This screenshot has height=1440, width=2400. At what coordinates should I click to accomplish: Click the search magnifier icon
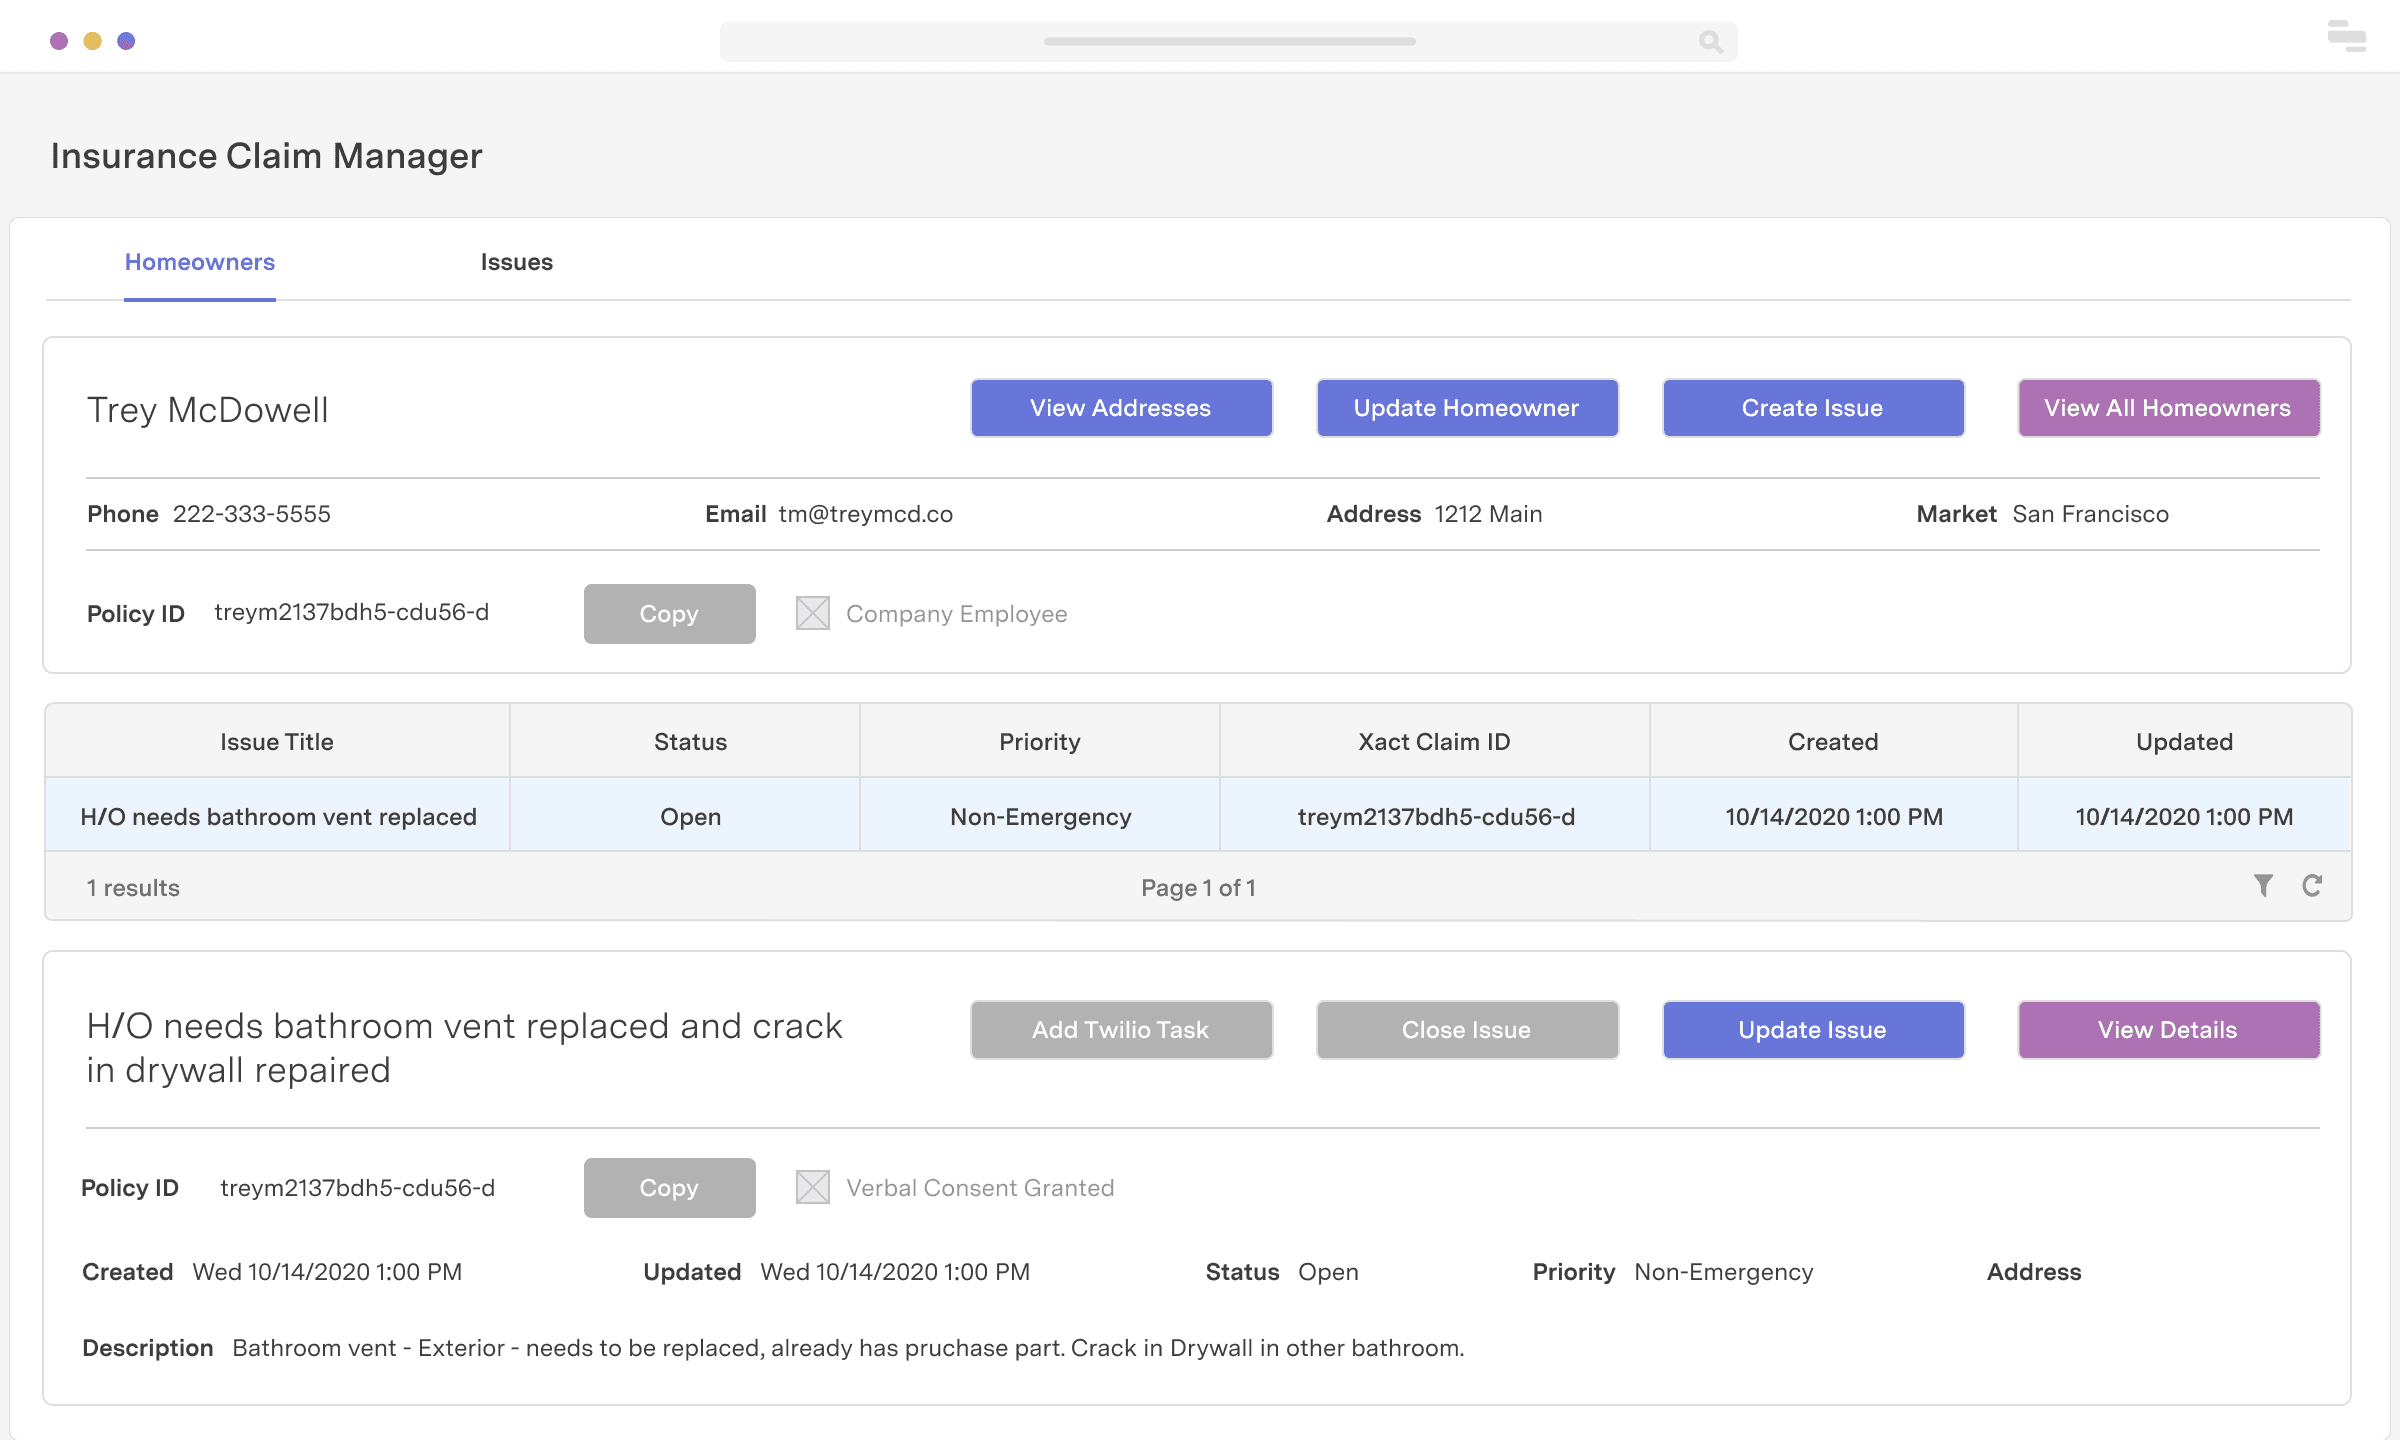(x=1710, y=41)
